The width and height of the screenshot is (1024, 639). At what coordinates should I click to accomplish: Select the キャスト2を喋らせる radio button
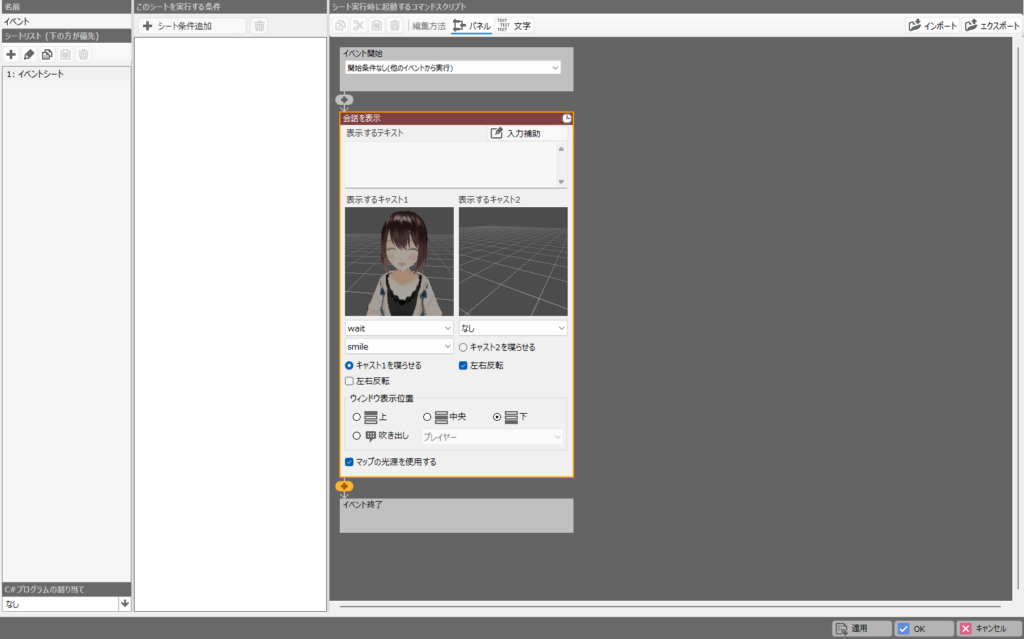463,347
